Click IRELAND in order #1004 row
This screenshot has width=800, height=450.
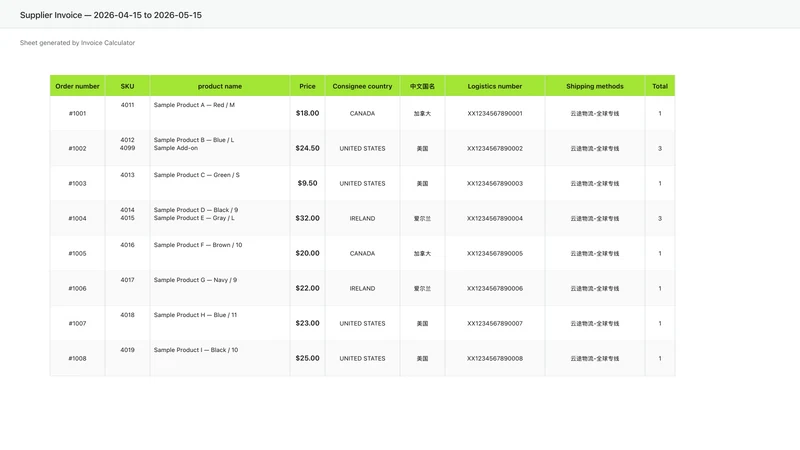[x=362, y=218]
